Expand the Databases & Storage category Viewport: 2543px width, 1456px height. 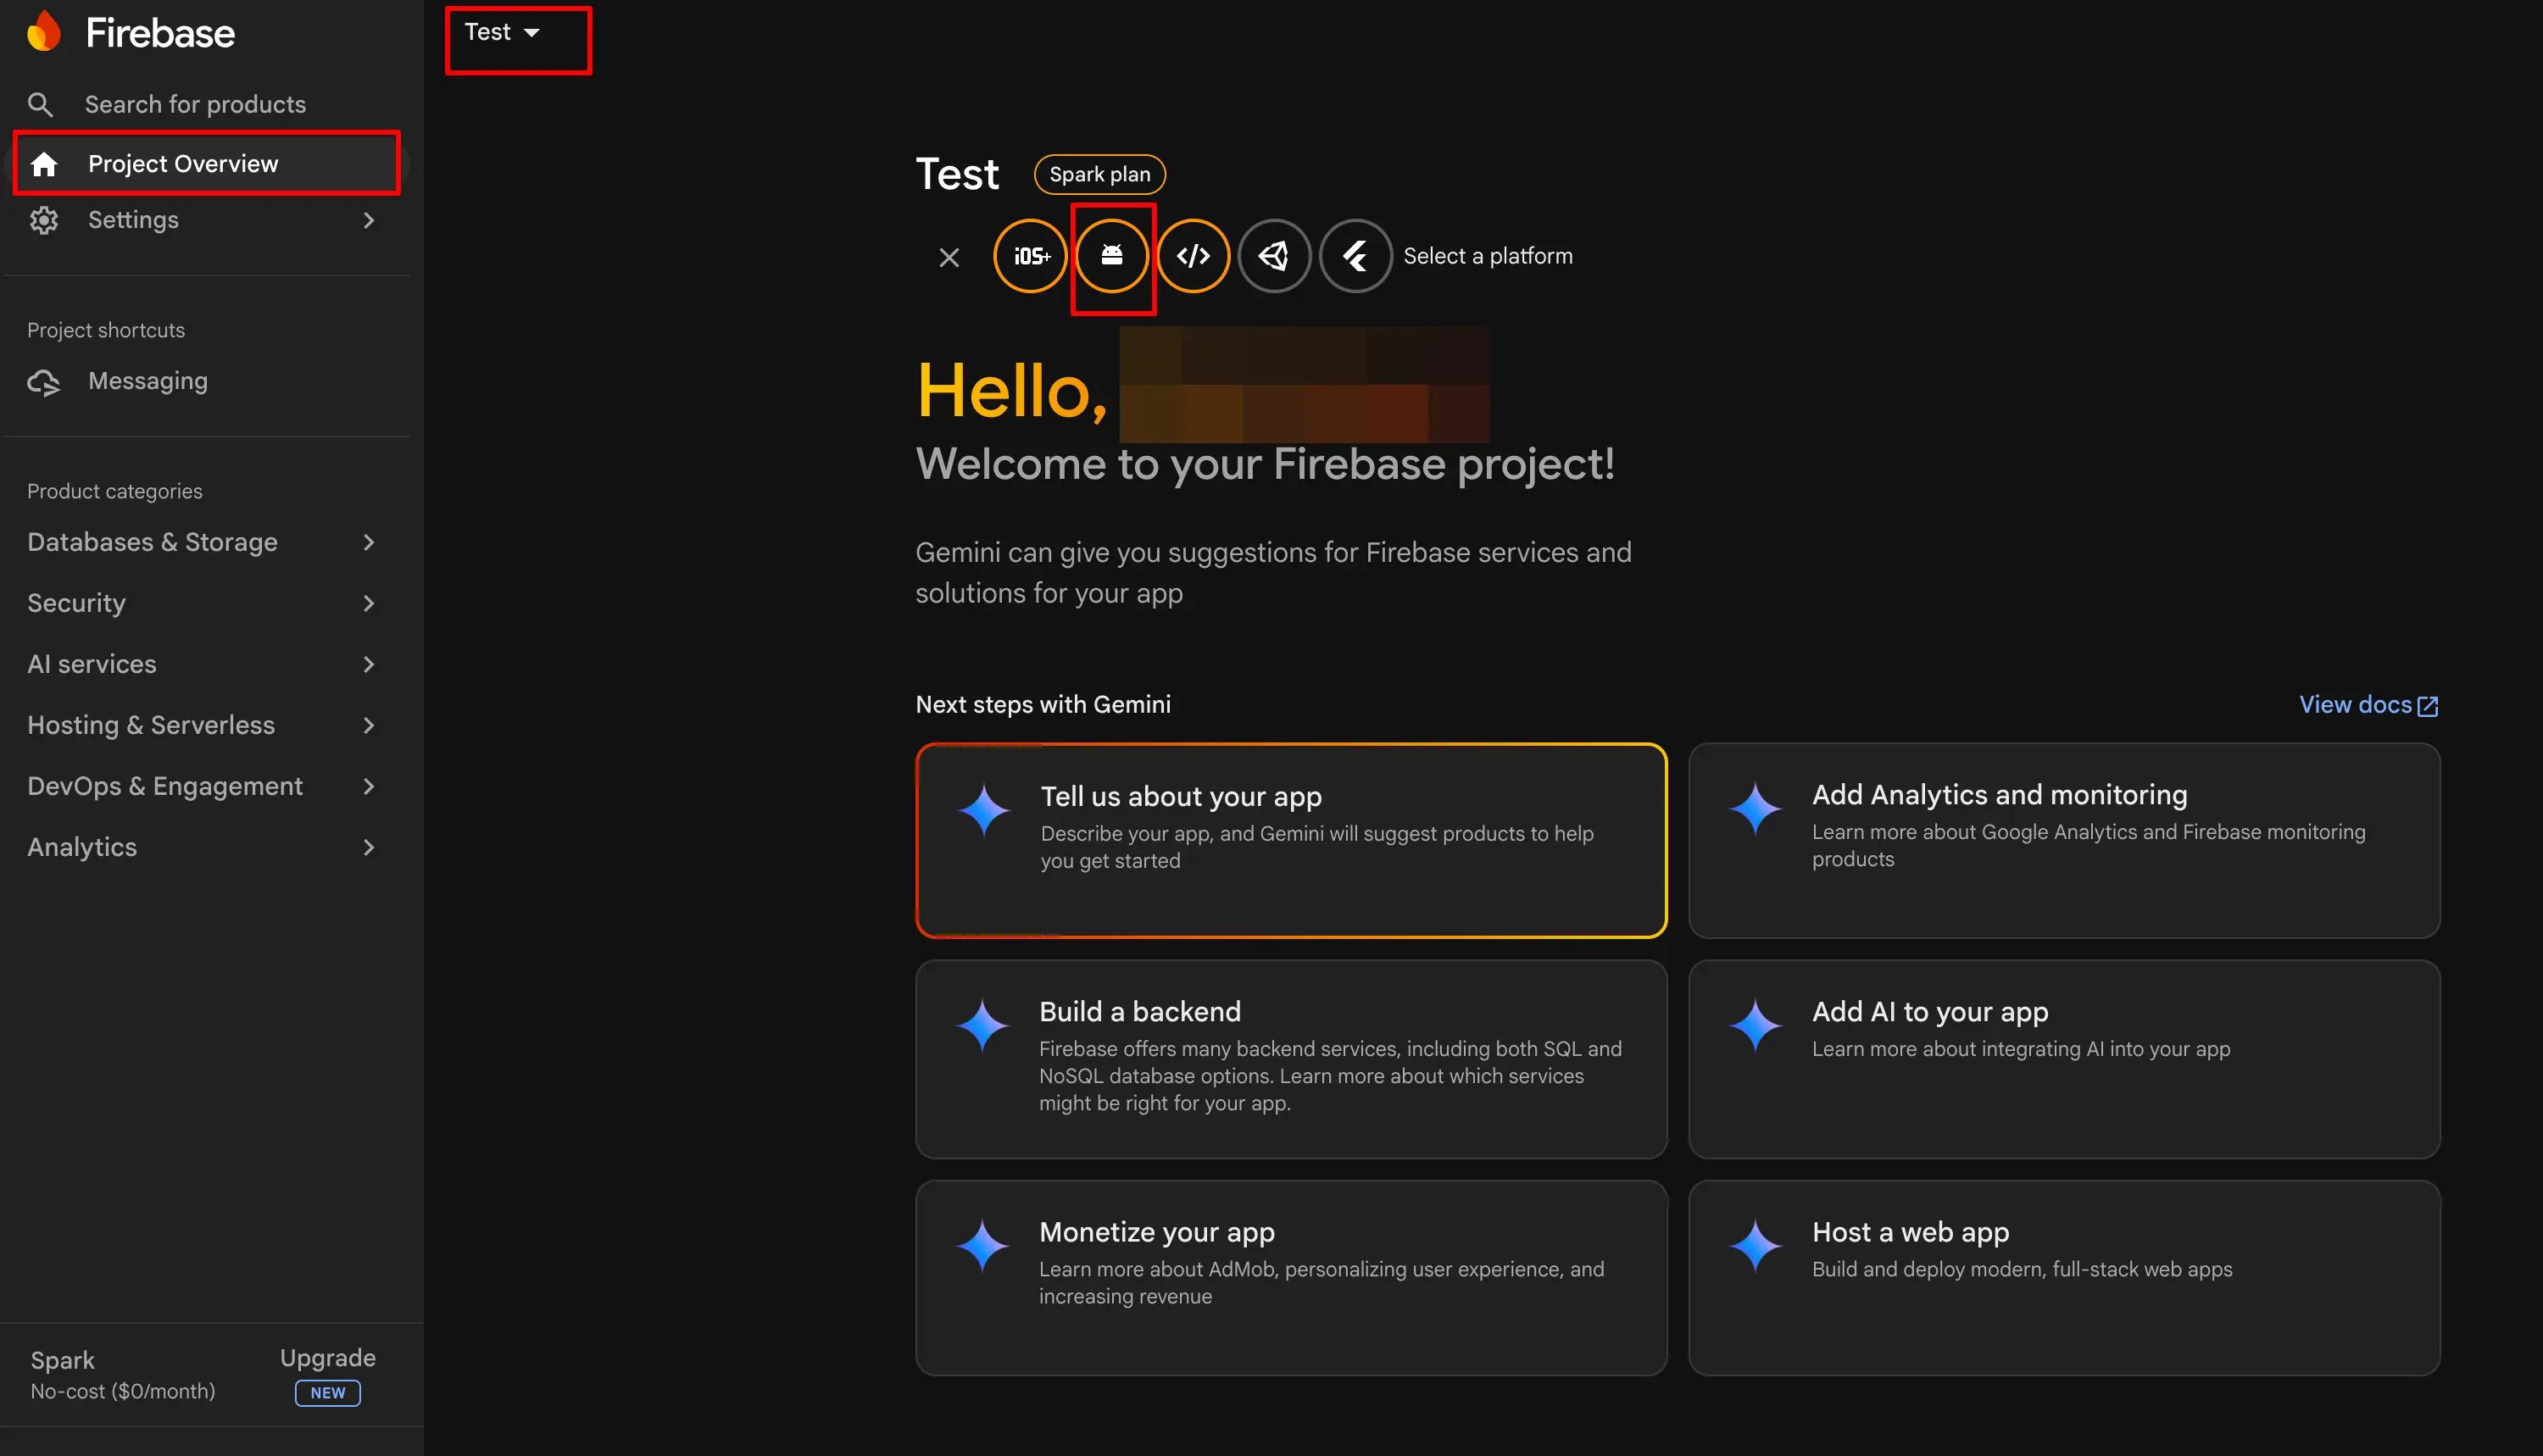(x=152, y=542)
